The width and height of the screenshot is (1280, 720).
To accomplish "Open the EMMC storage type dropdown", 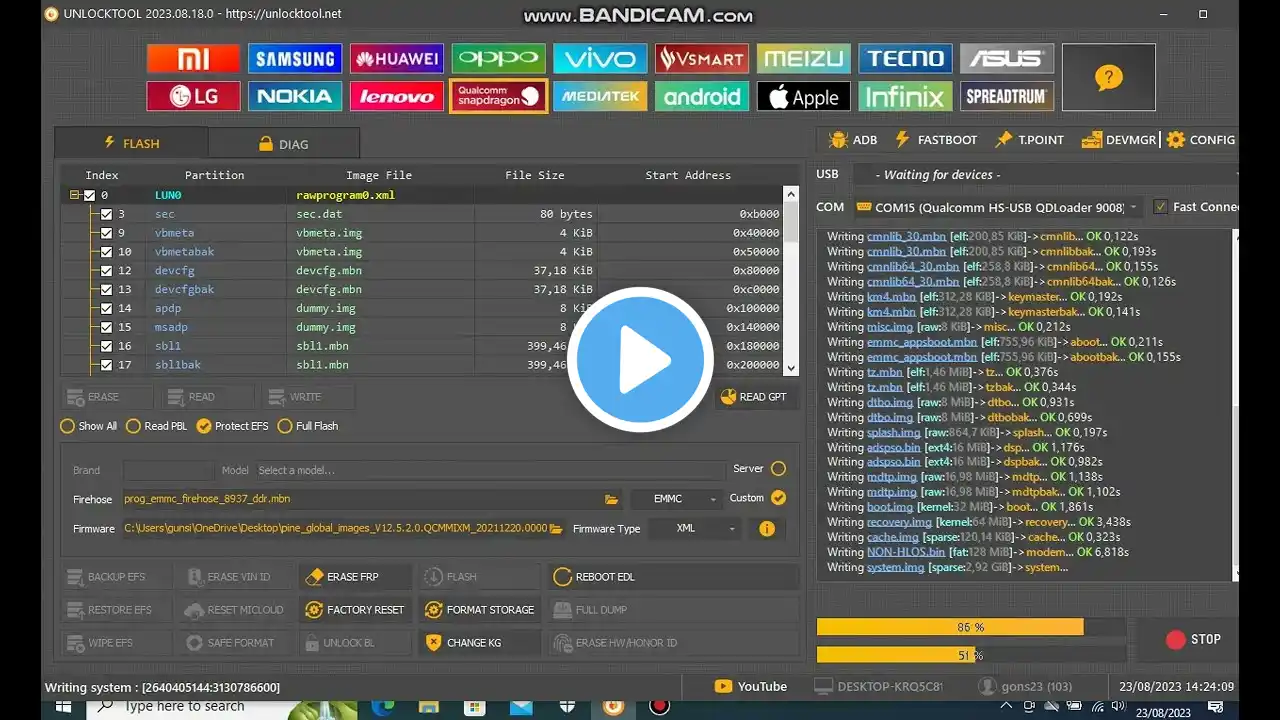I will pos(676,499).
